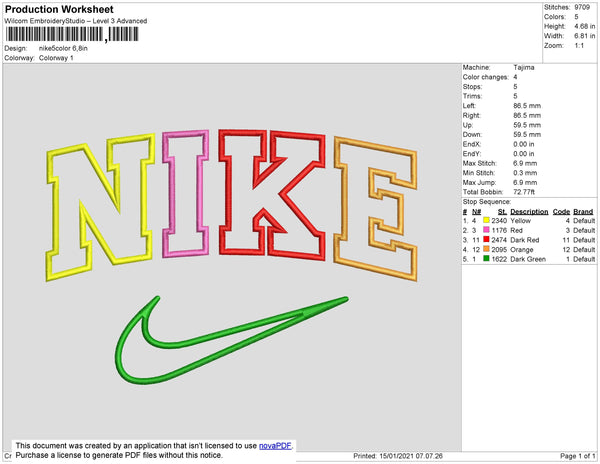Click the Yellow thread color swatch
Image resolution: width=600 pixels, height=464 pixels.
click(486, 220)
